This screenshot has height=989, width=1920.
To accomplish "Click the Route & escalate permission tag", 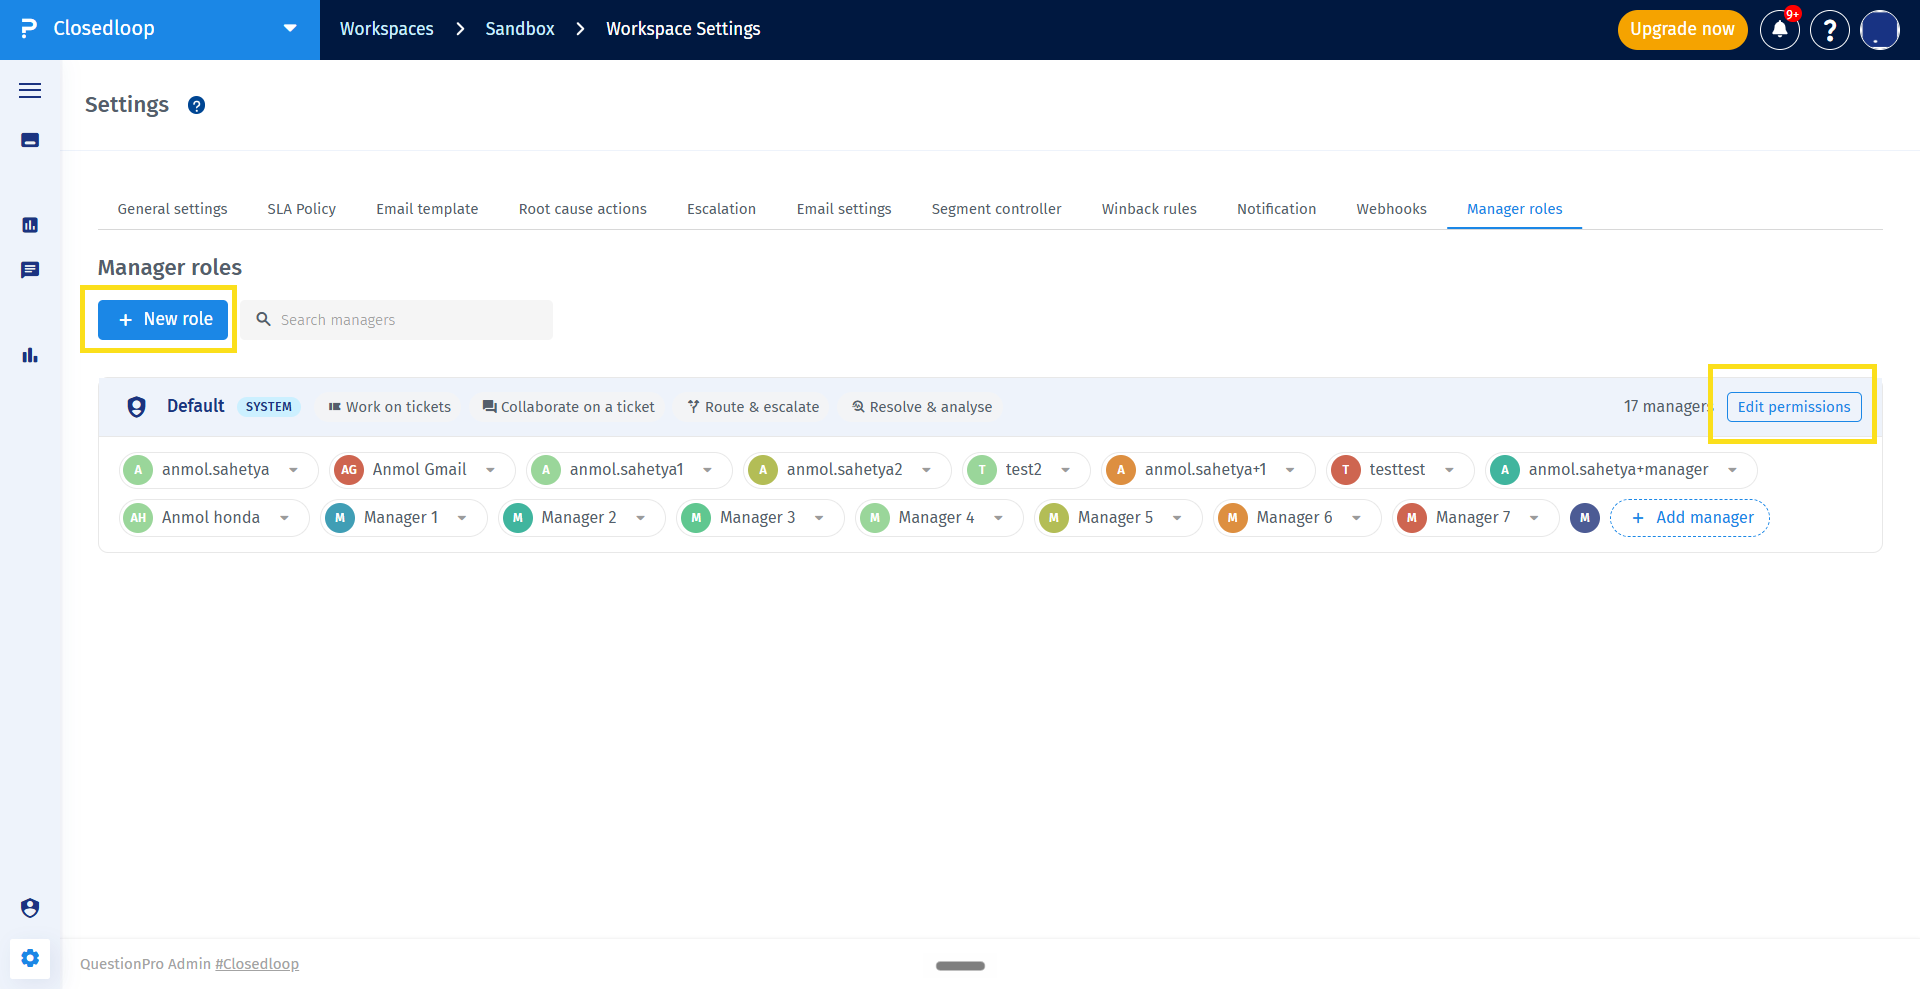I will tap(753, 407).
